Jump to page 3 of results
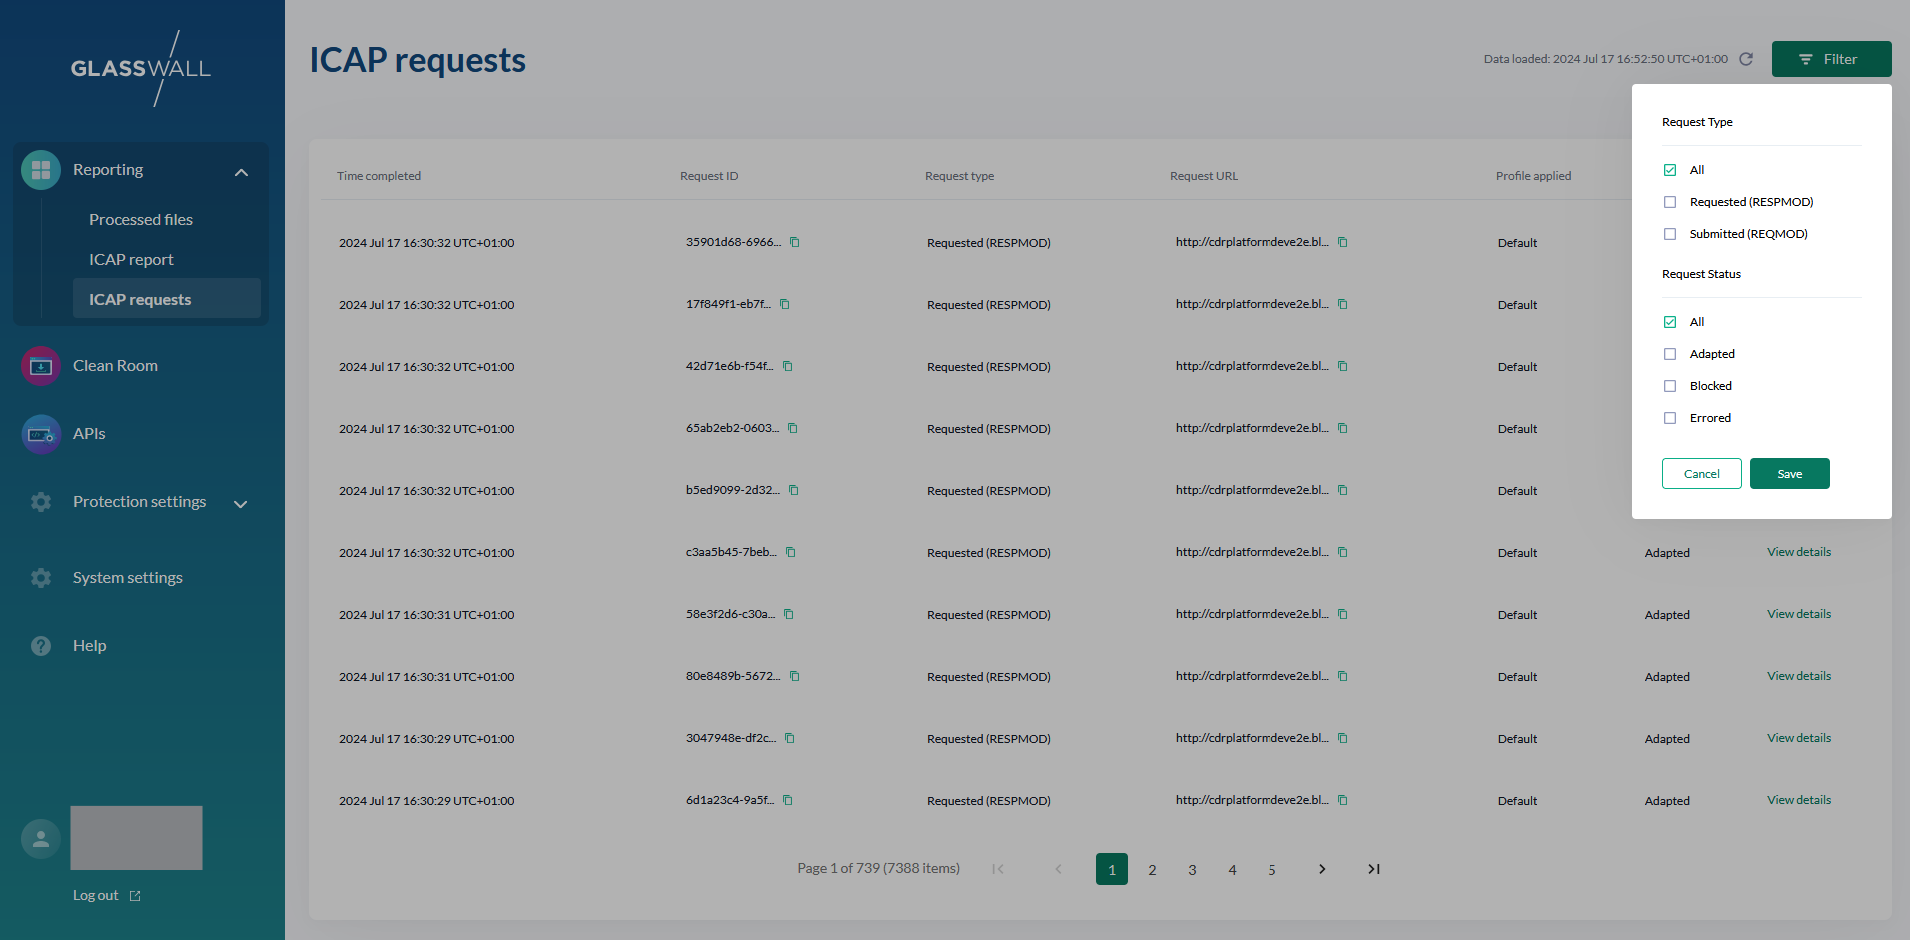 click(x=1192, y=870)
